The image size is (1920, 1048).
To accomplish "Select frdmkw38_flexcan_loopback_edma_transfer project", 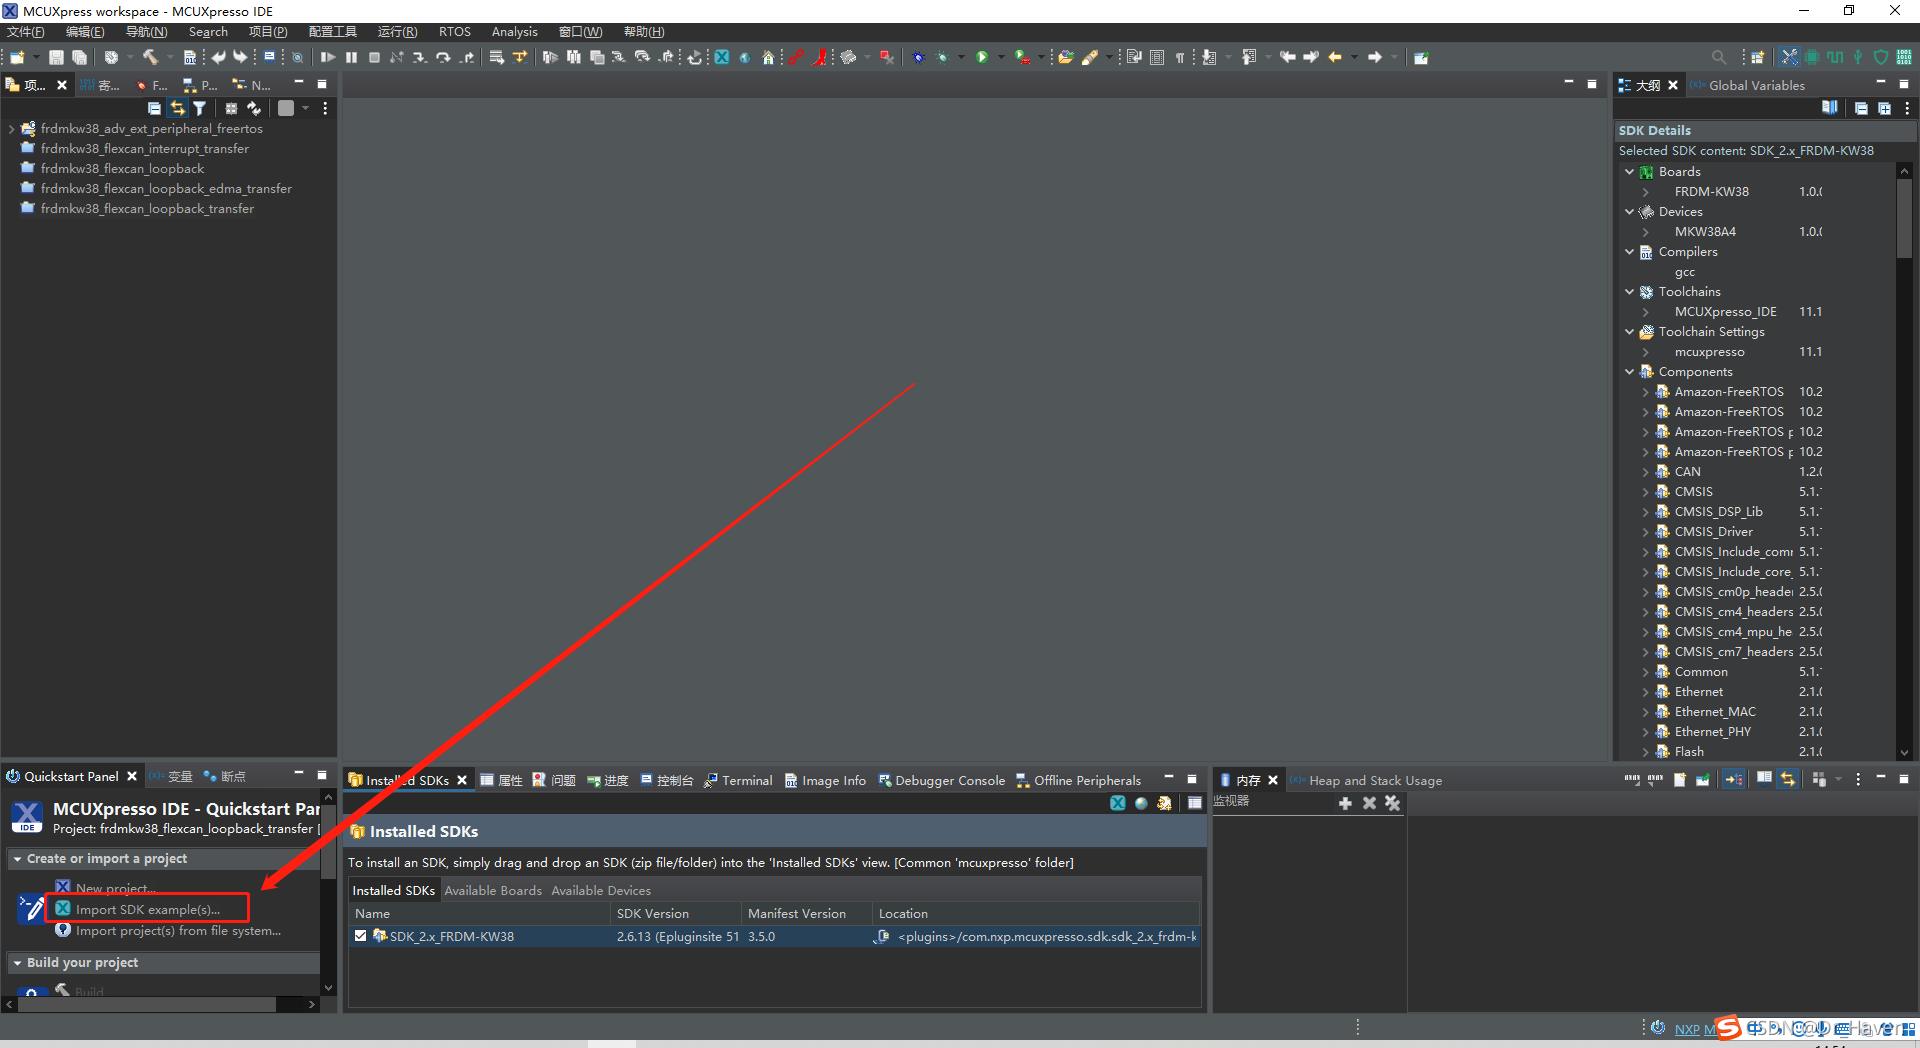I will (166, 189).
